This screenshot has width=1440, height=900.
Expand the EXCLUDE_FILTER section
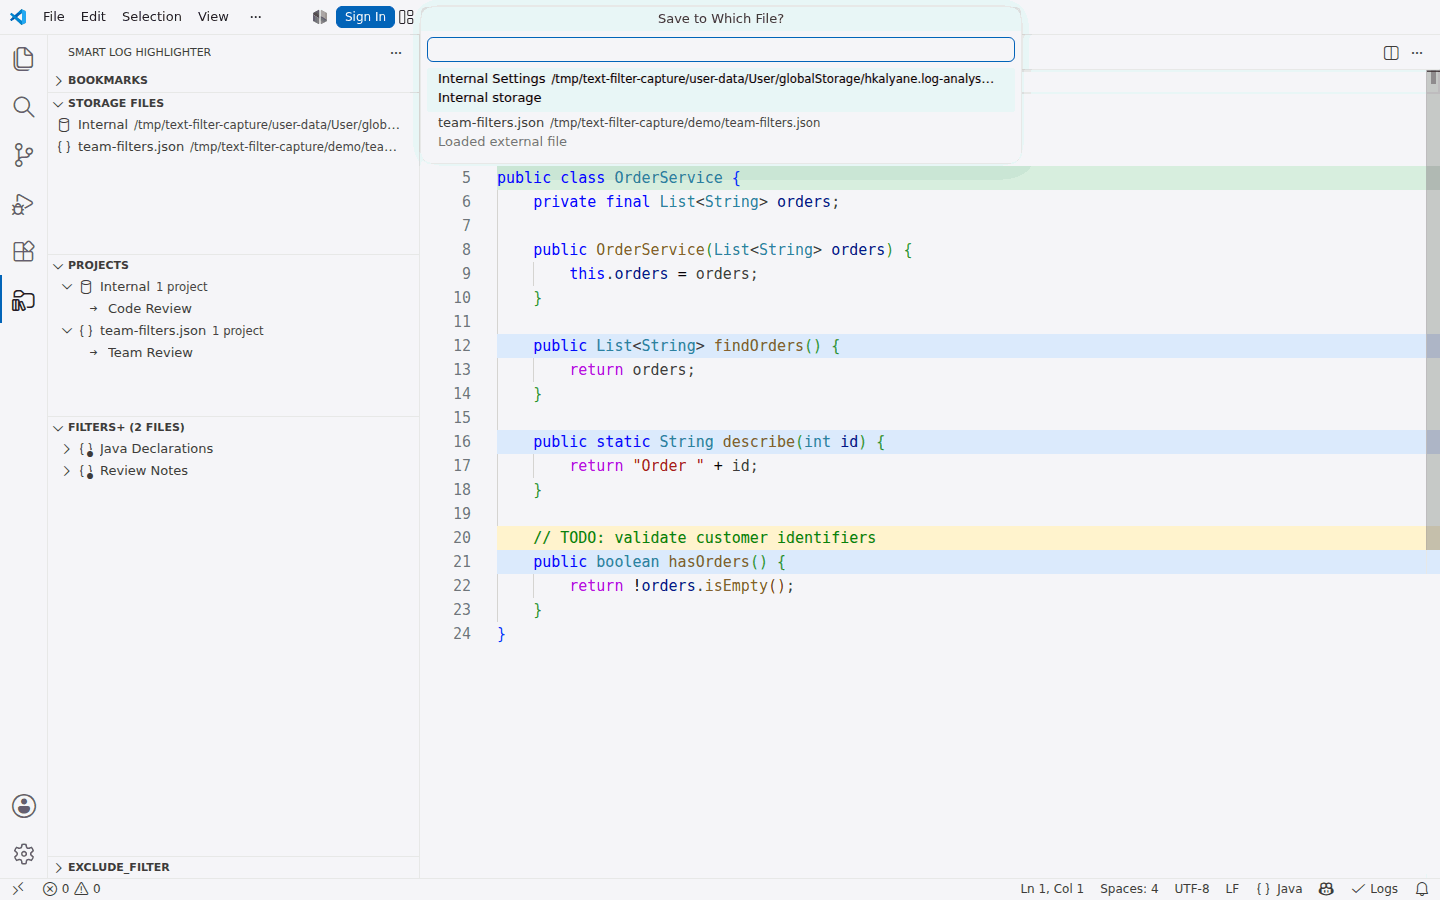[x=58, y=867]
